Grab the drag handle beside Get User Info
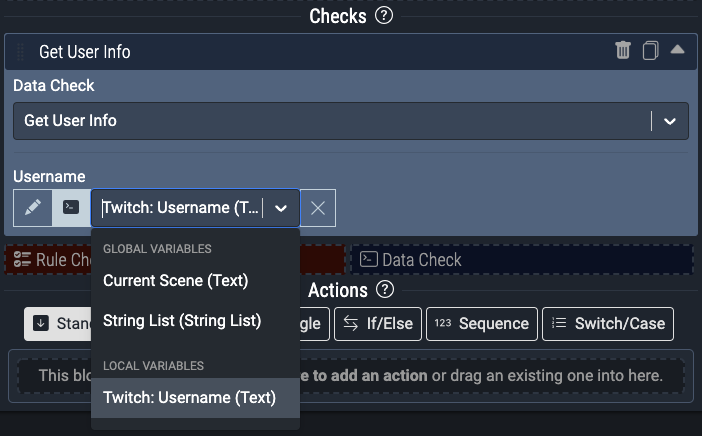702x436 pixels. pyautogui.click(x=20, y=52)
